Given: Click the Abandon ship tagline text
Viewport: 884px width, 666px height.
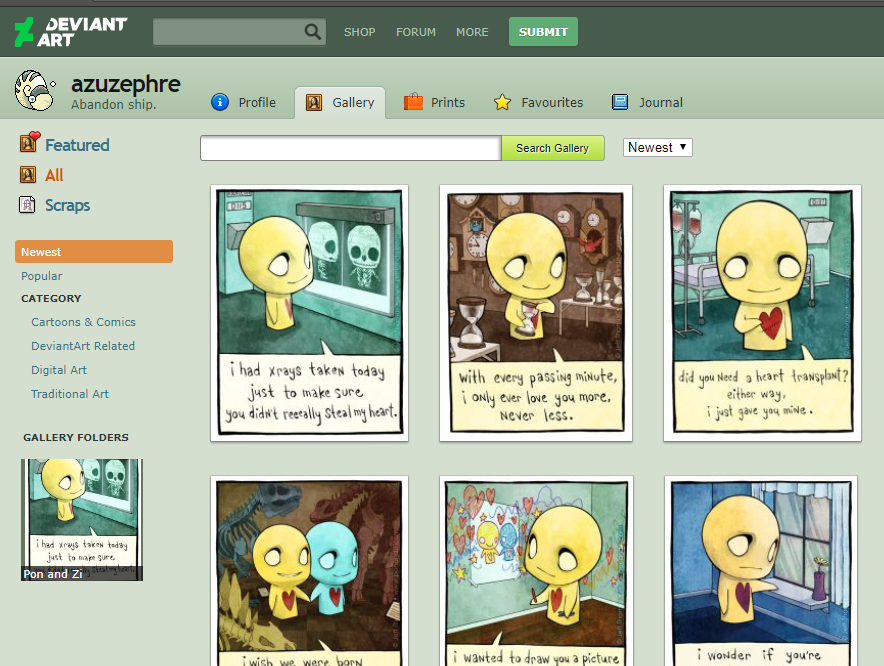Looking at the screenshot, I should click(x=114, y=104).
